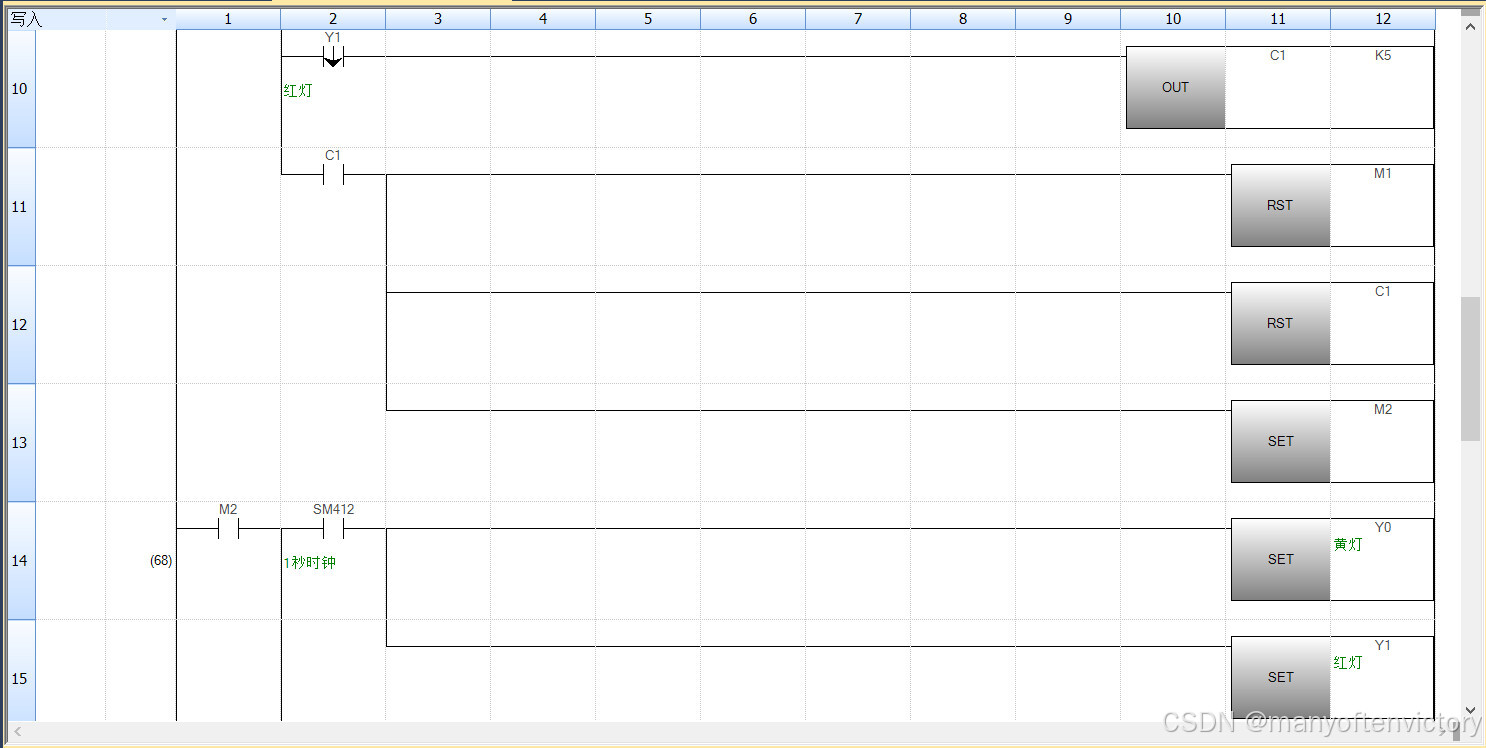Select row header 12

(x=21, y=325)
